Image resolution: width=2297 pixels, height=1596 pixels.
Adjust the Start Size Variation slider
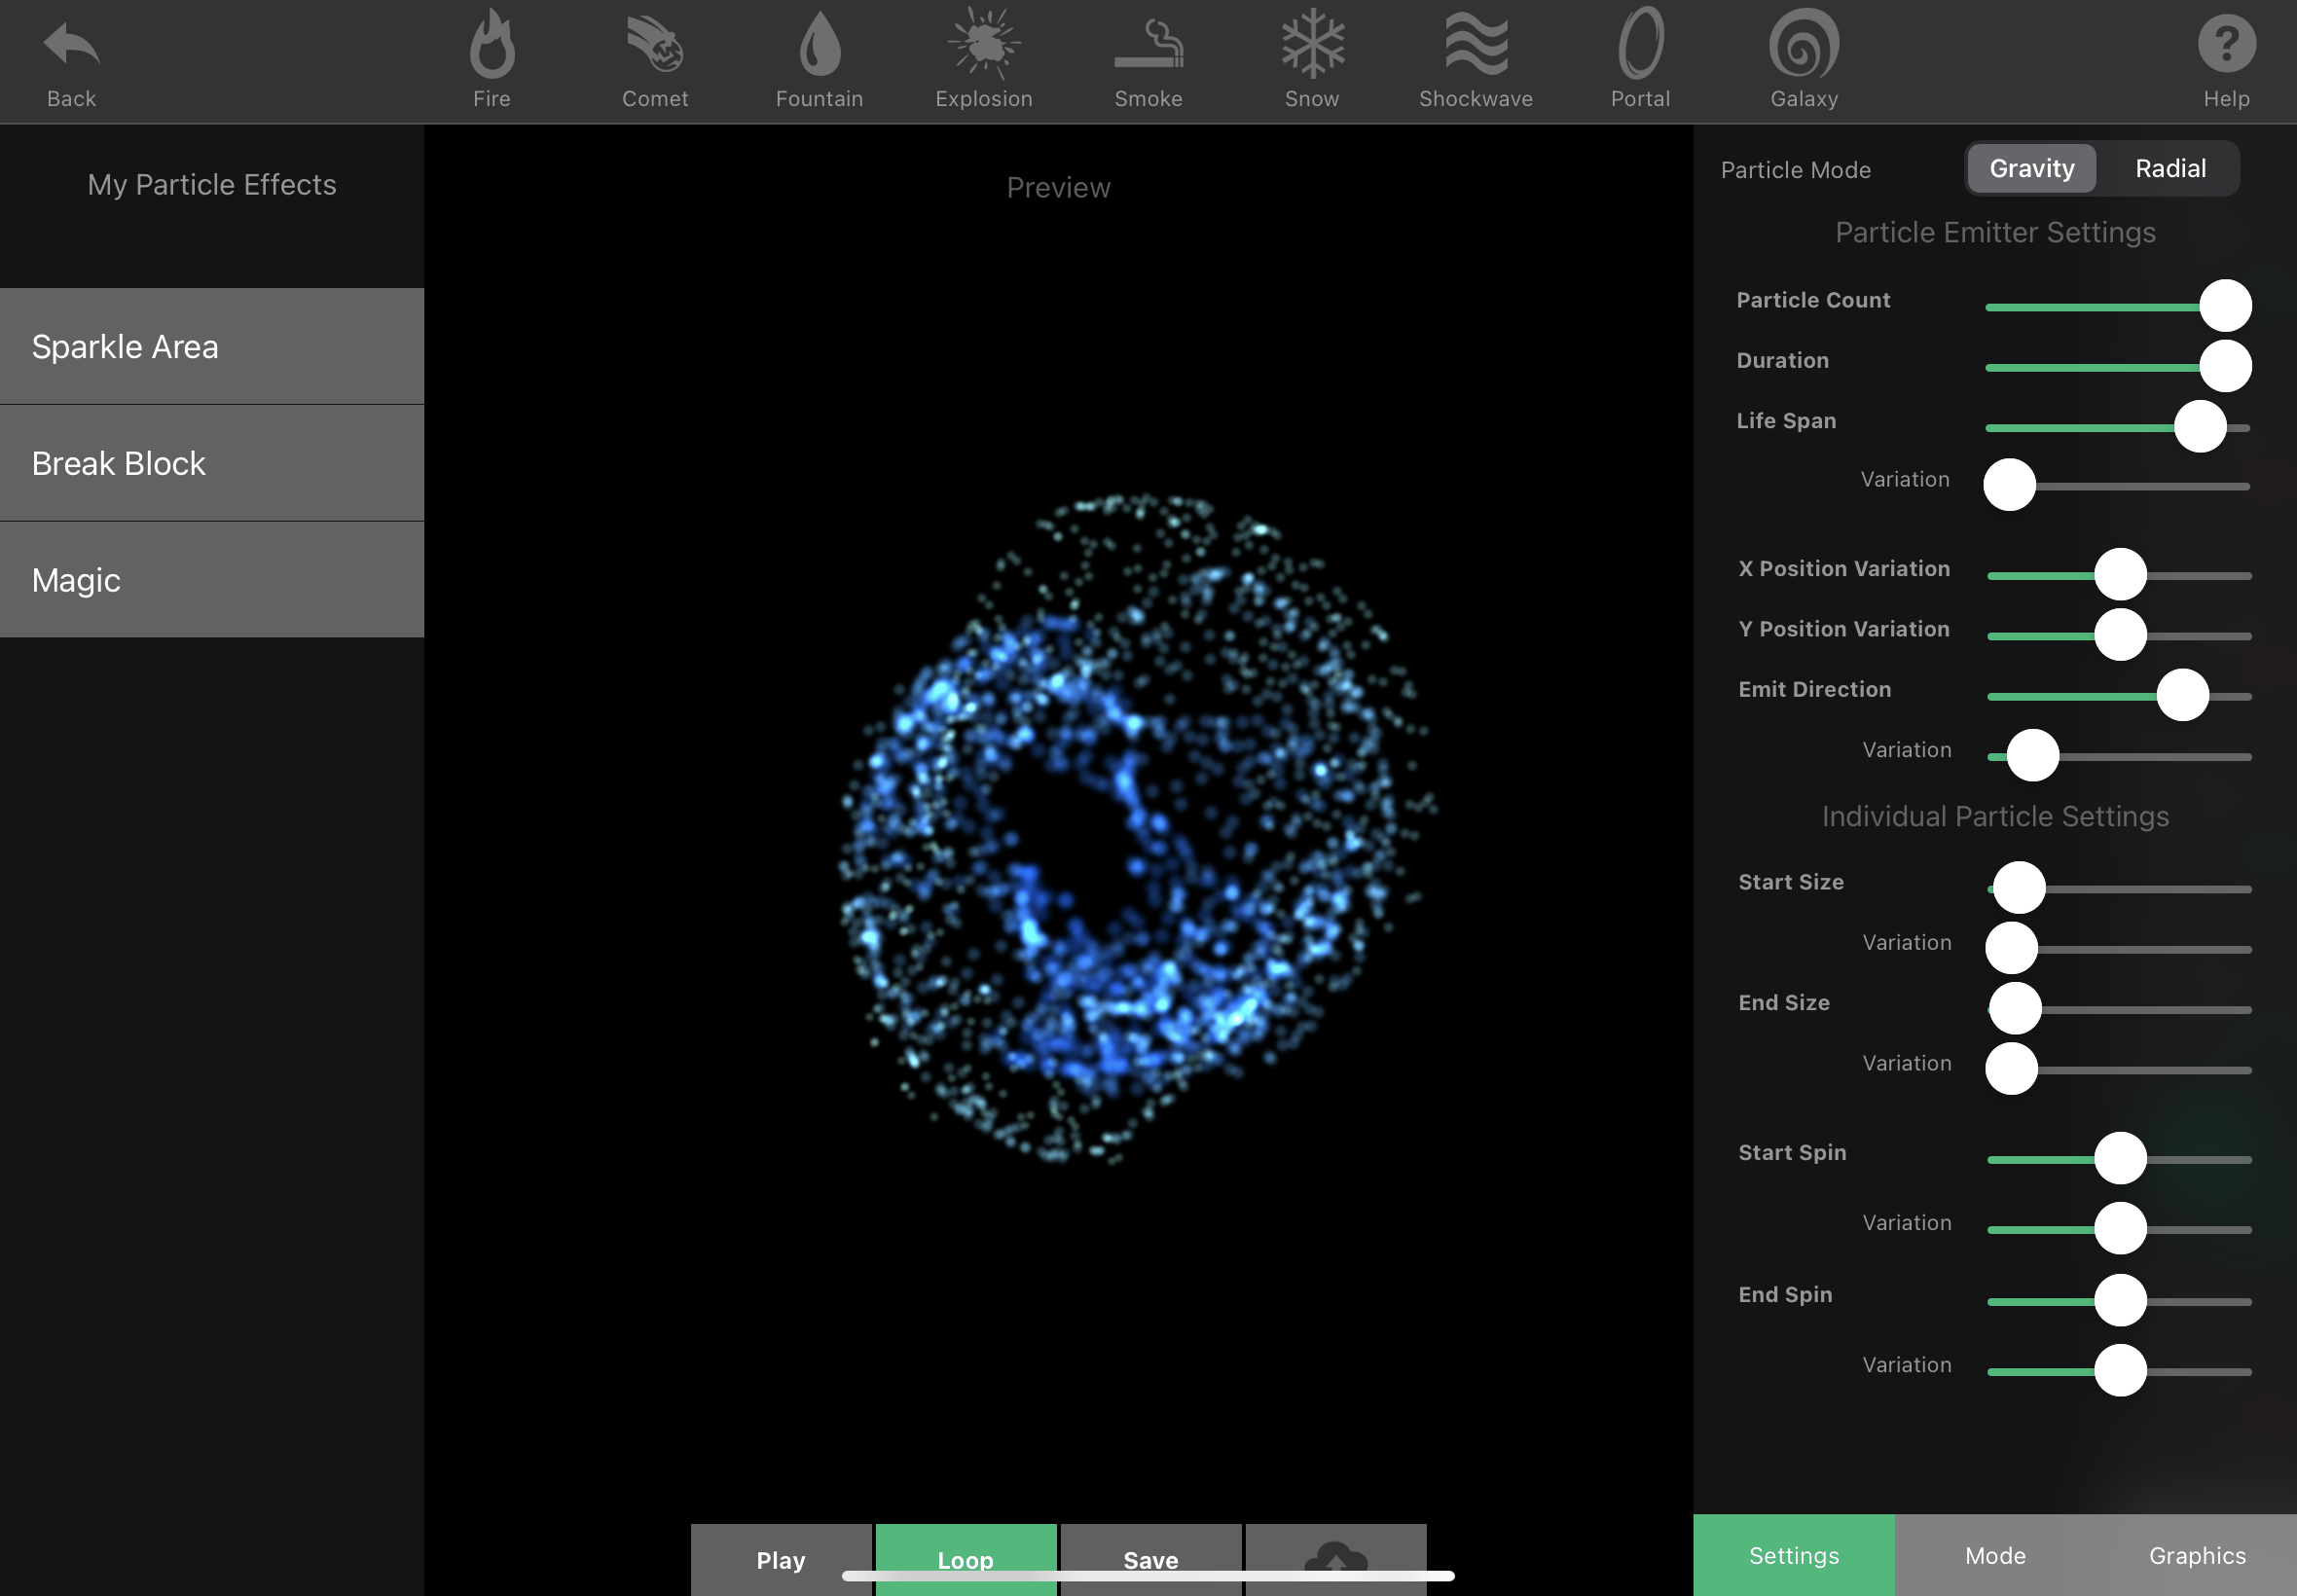click(x=2012, y=948)
